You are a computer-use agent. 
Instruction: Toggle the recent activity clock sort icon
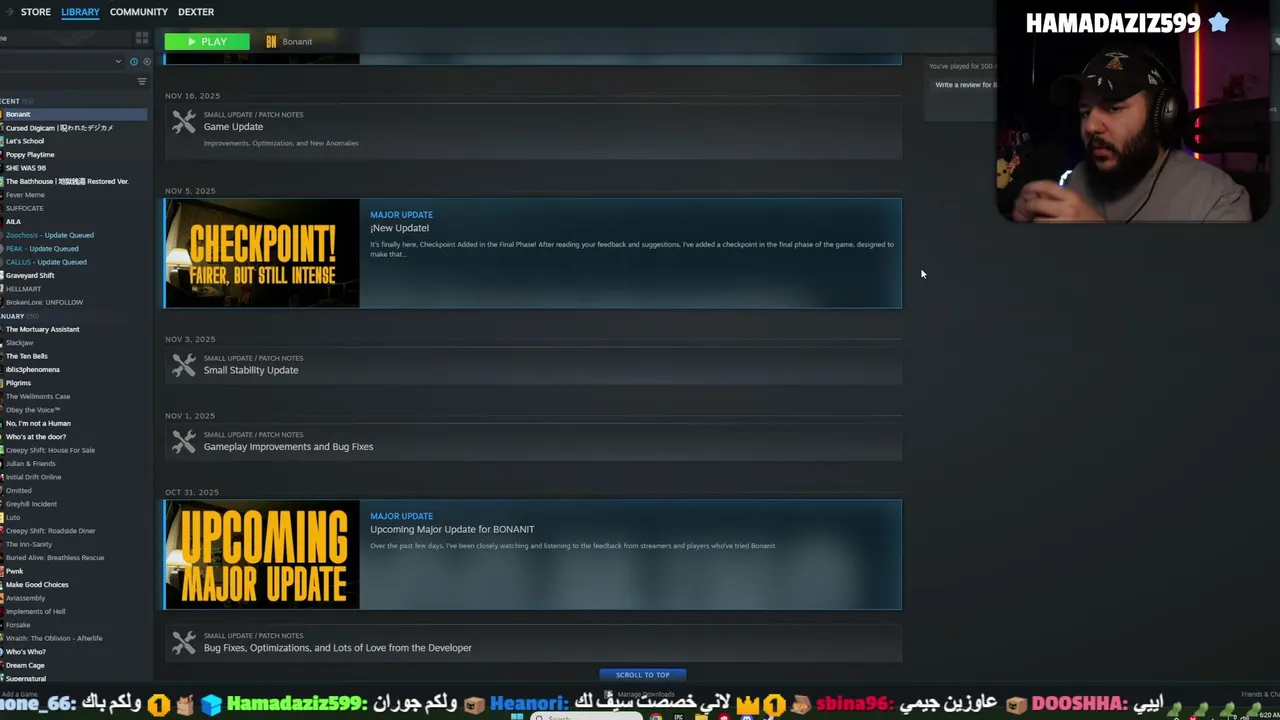tap(134, 61)
